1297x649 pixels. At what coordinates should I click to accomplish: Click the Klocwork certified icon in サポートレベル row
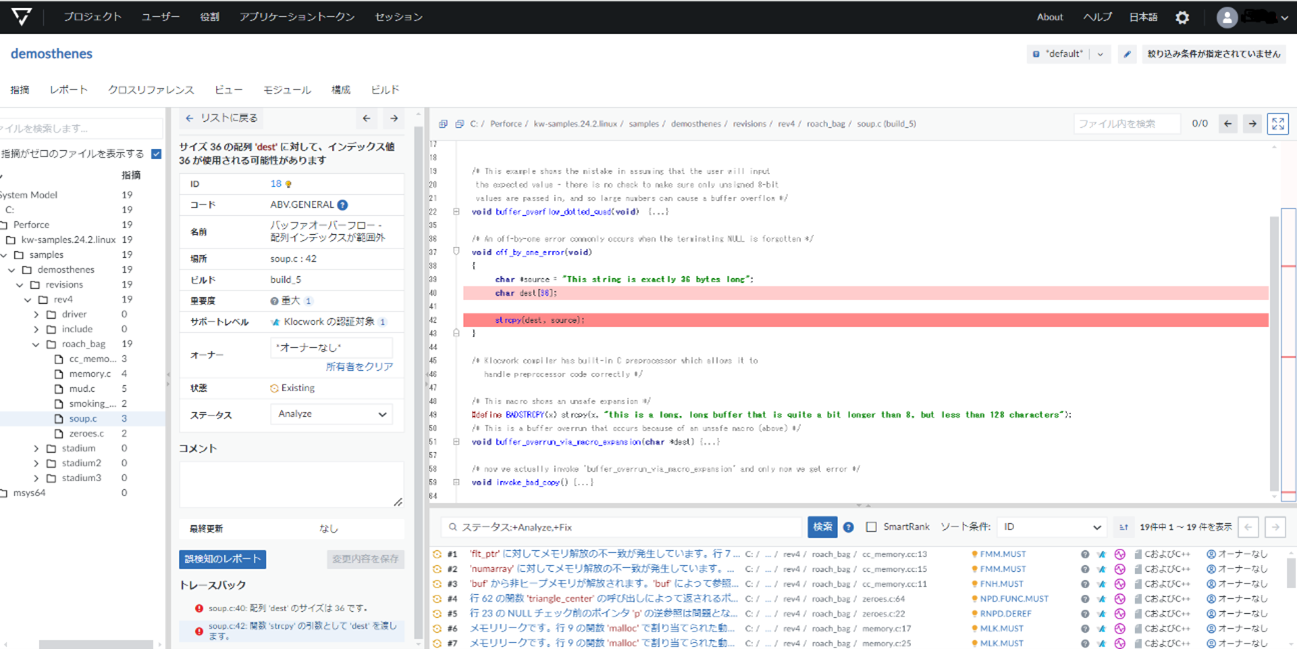pyautogui.click(x=275, y=322)
